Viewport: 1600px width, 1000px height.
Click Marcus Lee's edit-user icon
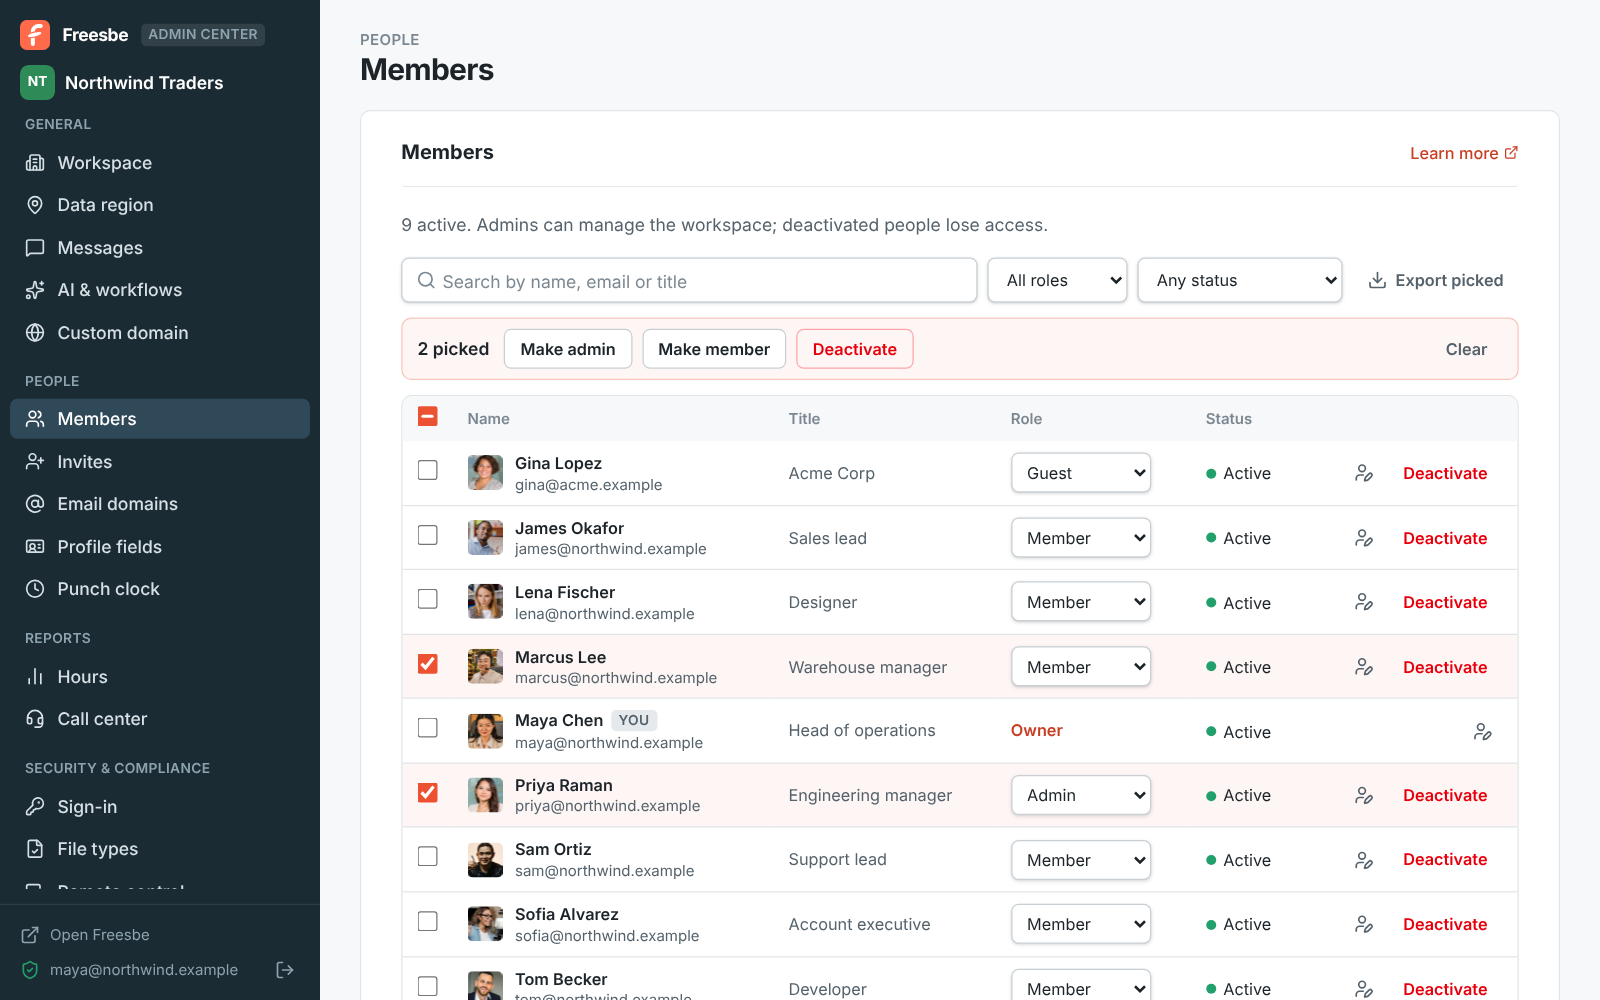[x=1364, y=667]
